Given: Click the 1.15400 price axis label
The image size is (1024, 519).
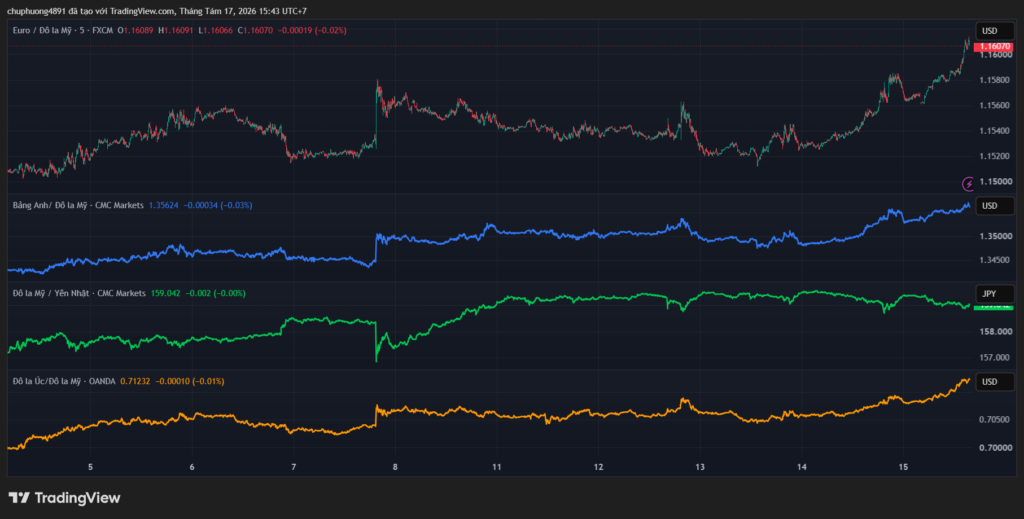Looking at the screenshot, I should [995, 131].
